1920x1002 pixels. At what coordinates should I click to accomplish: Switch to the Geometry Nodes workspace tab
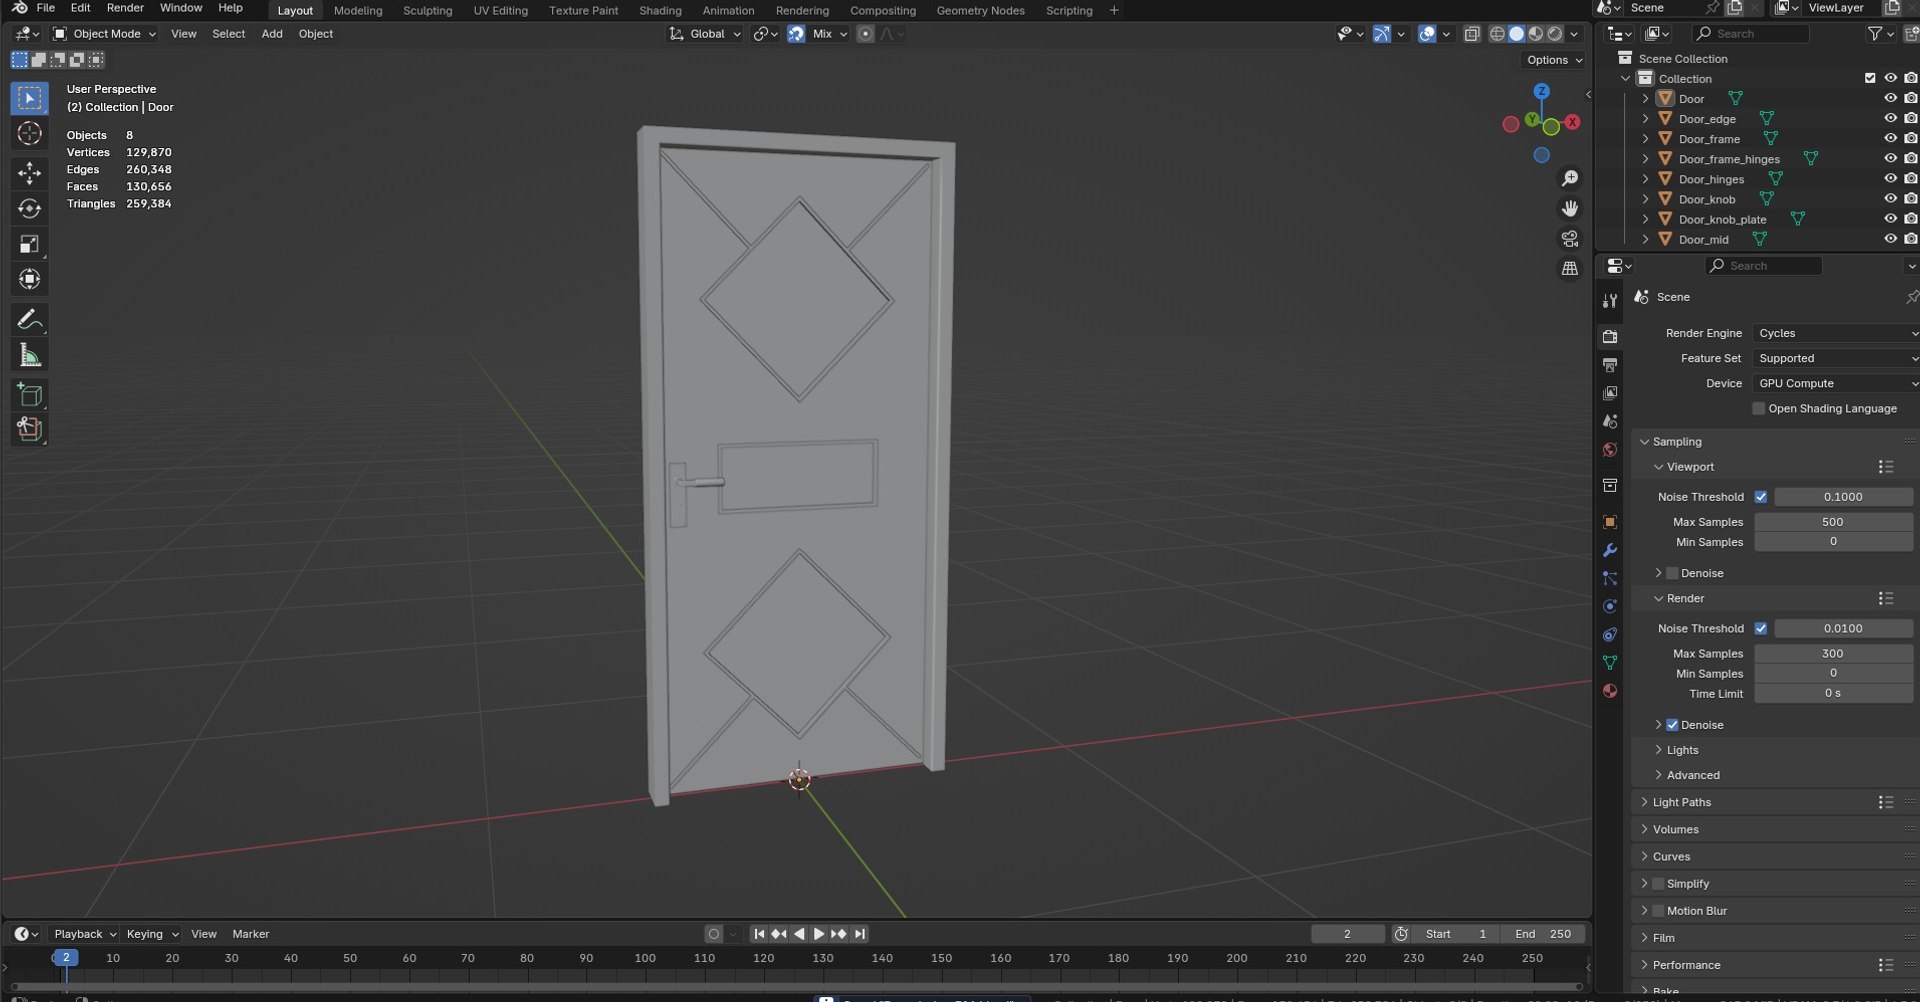980,10
